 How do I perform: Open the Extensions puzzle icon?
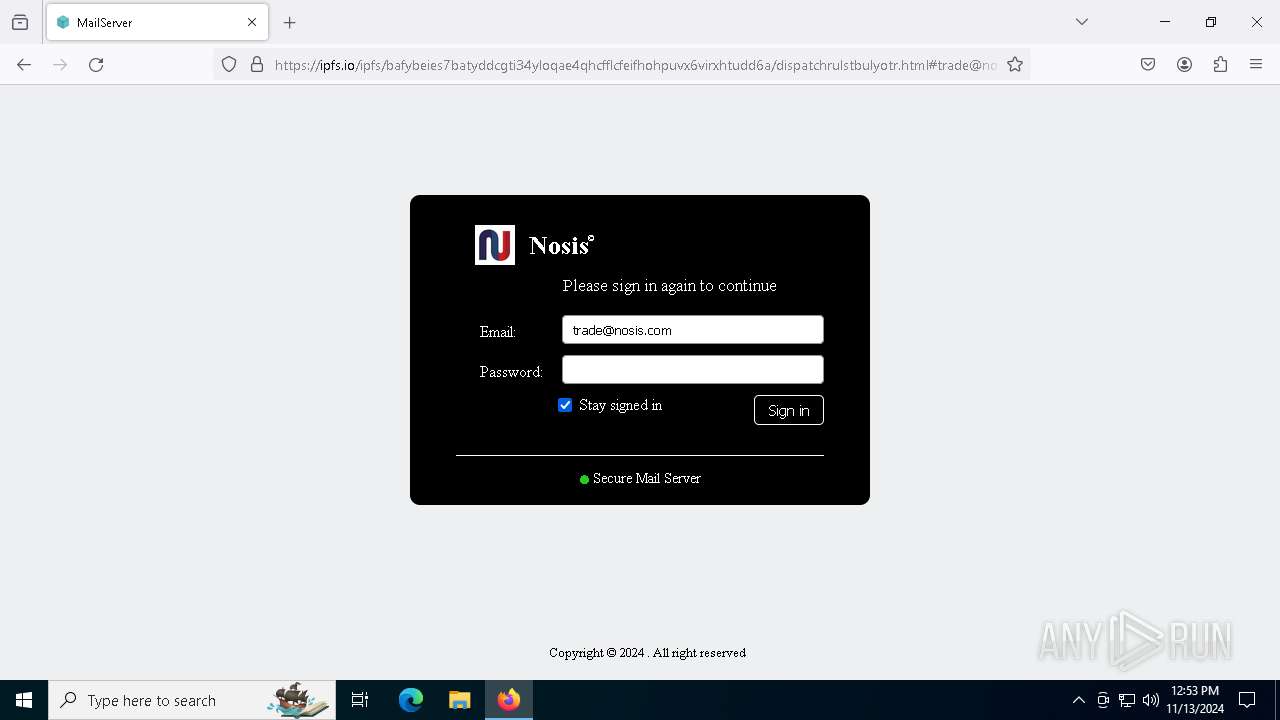coord(1220,65)
